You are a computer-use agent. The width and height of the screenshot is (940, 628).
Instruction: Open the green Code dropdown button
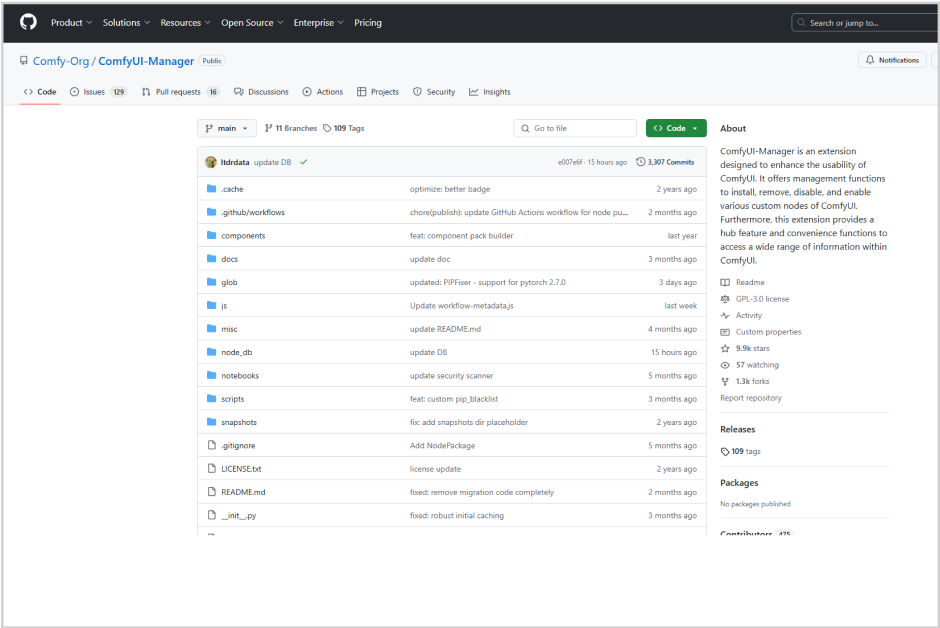[x=676, y=128]
